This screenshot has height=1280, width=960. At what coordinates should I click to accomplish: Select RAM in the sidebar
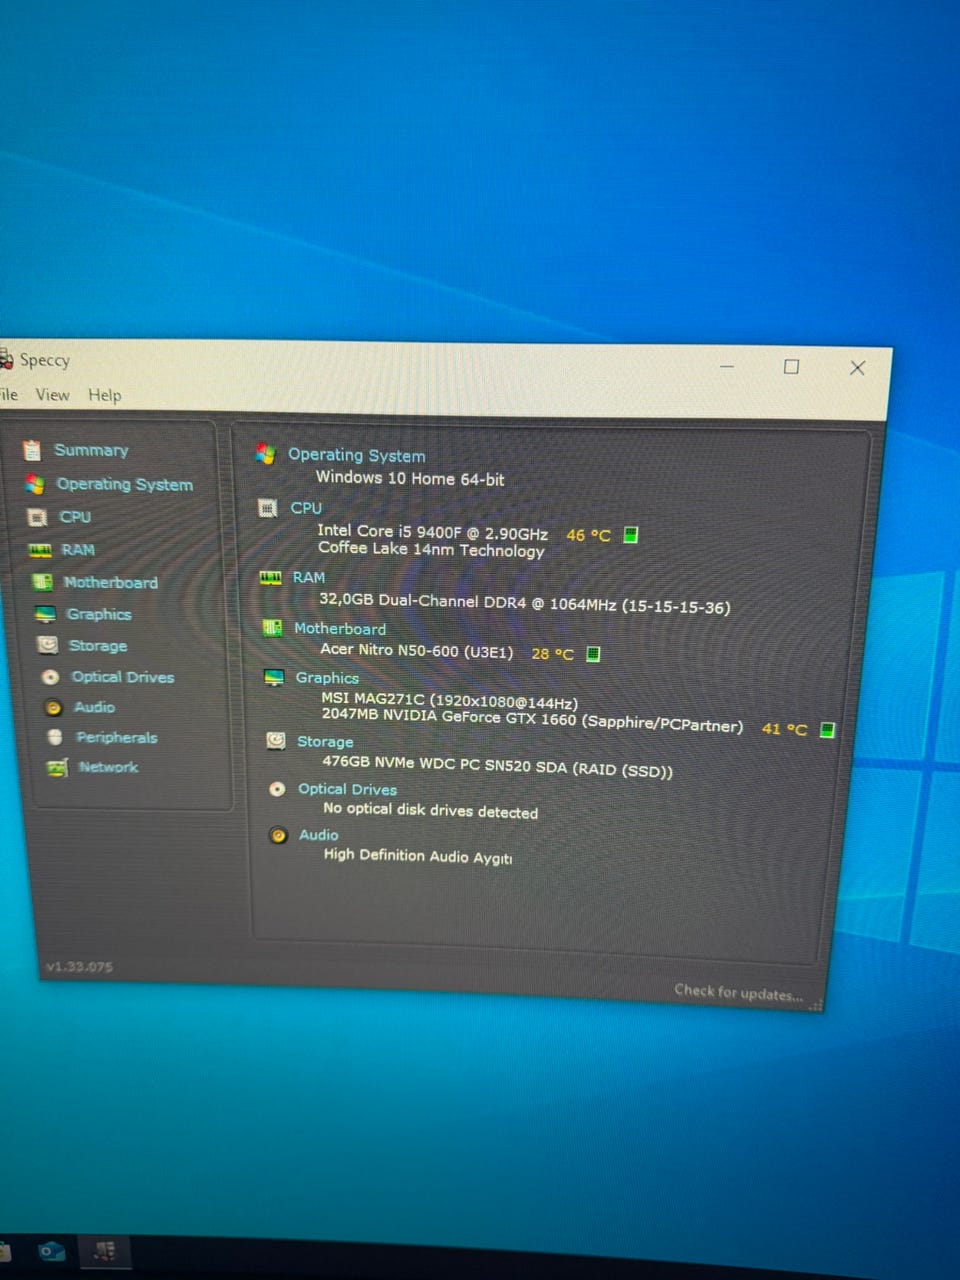(78, 550)
